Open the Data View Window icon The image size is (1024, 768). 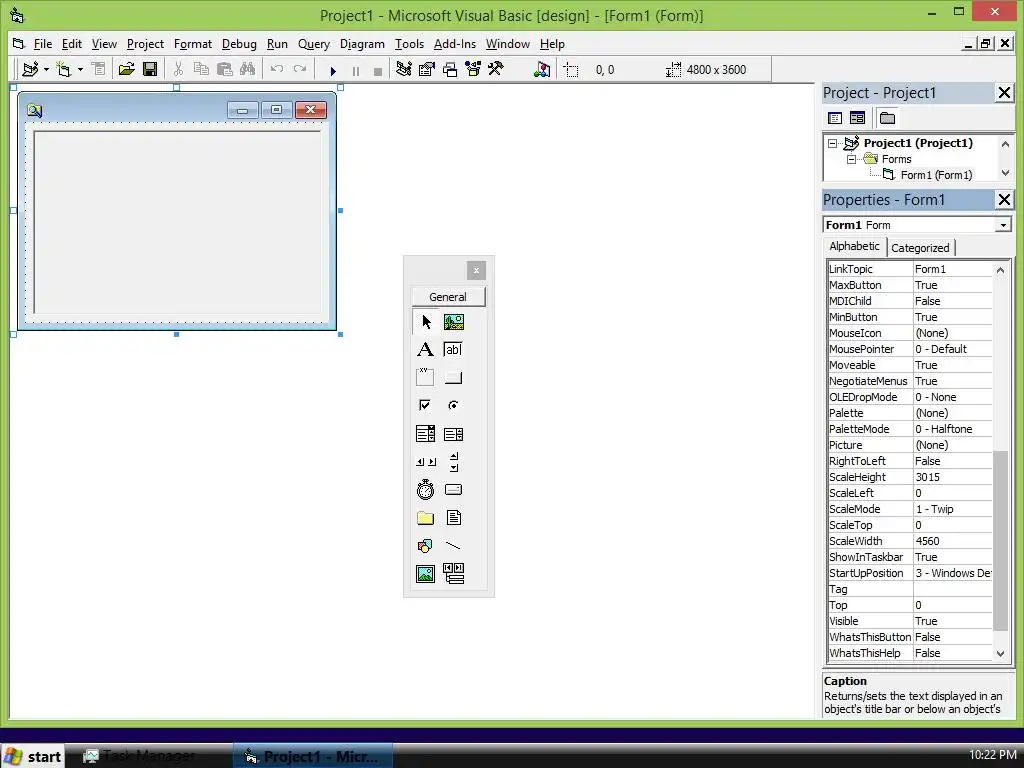click(x=542, y=69)
